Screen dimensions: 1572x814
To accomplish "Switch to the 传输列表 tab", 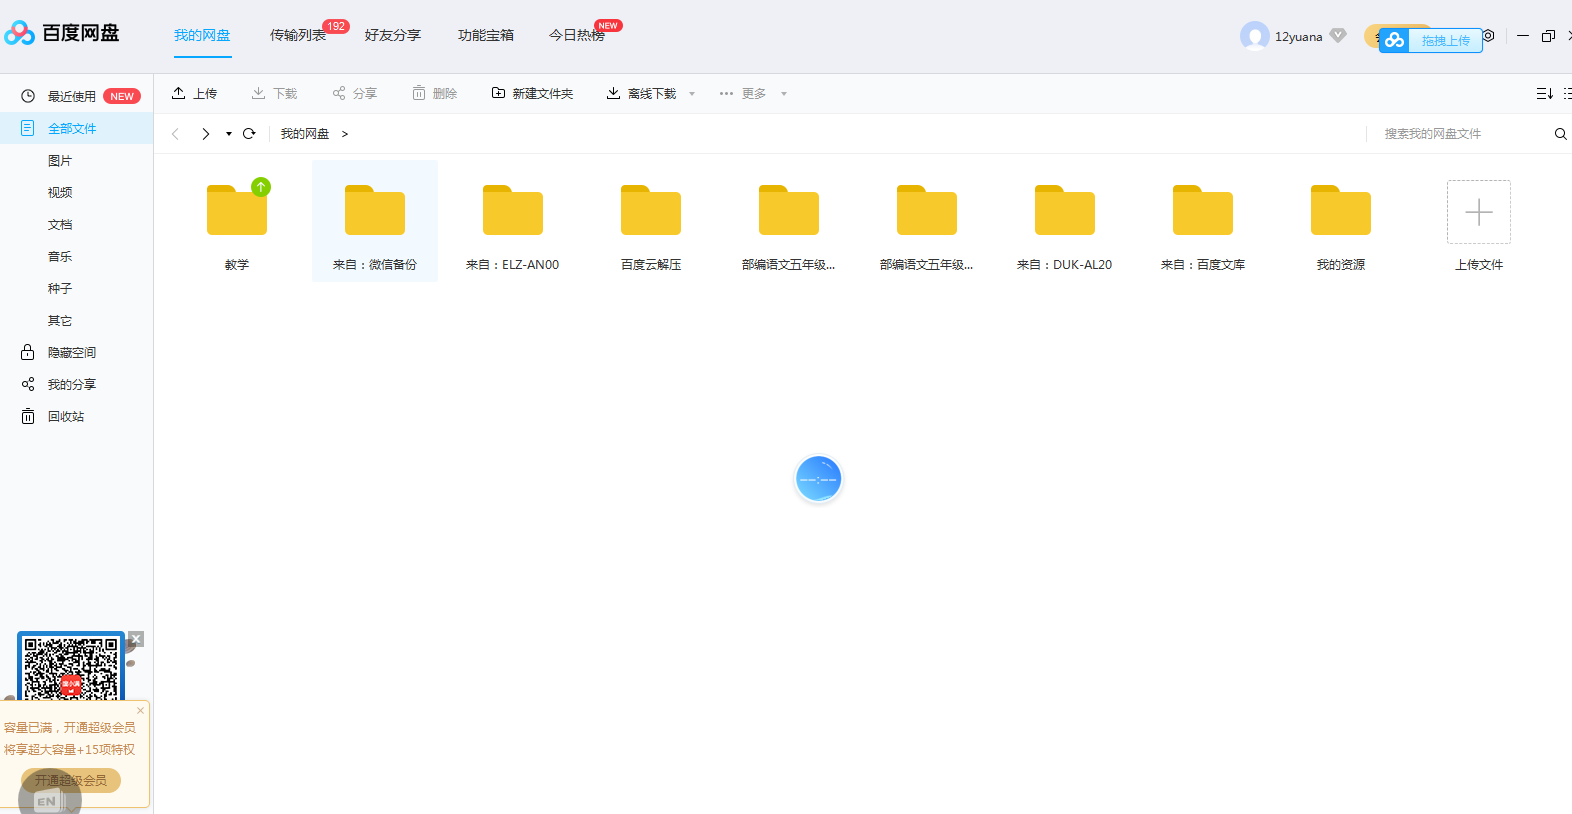I will click(x=298, y=36).
